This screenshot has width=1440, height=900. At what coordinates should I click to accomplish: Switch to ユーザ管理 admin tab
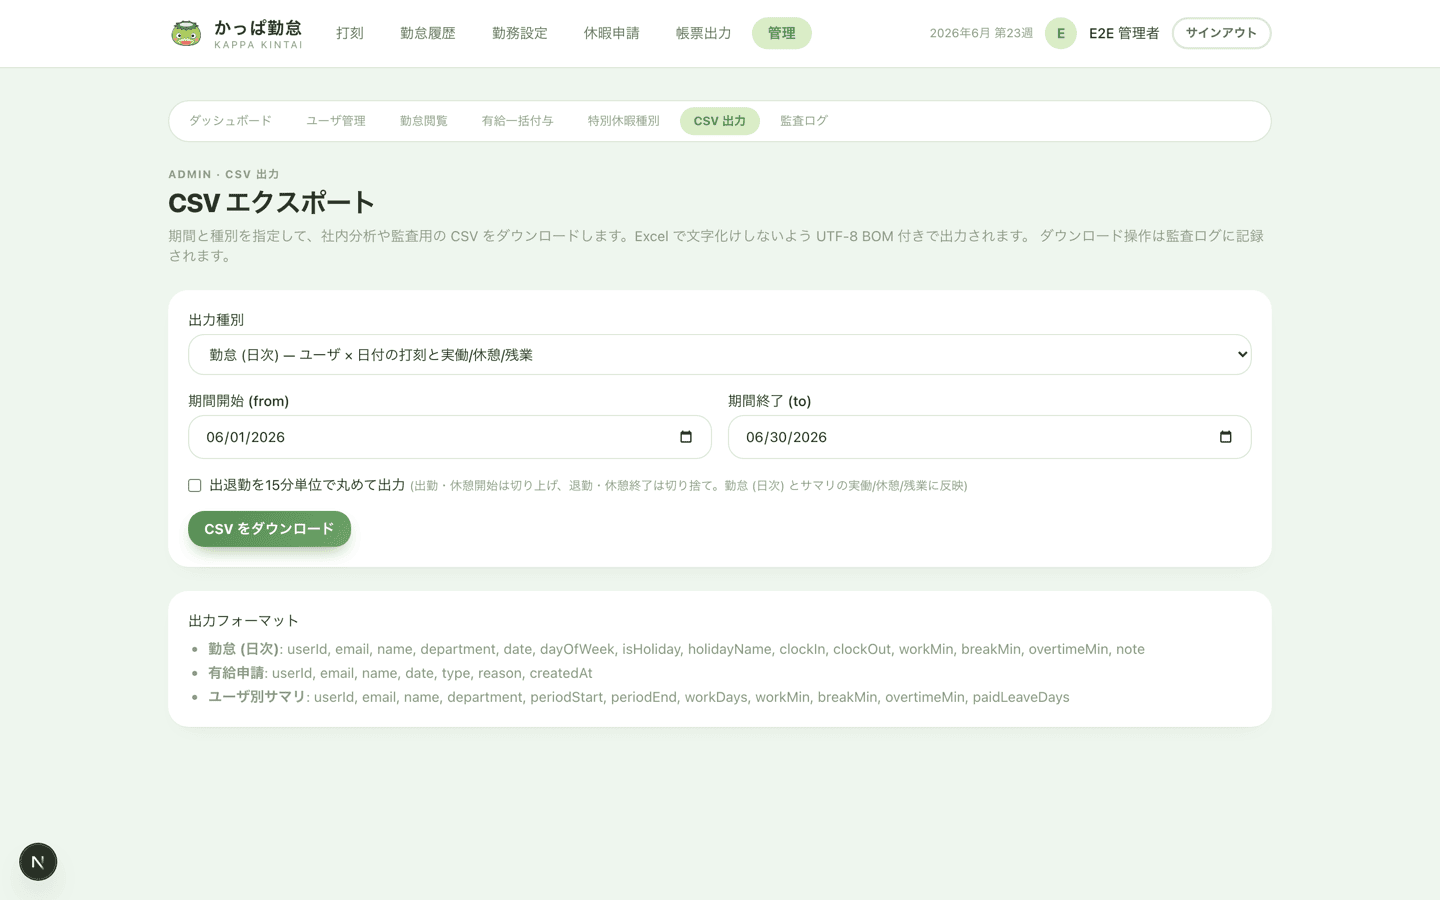coord(336,121)
